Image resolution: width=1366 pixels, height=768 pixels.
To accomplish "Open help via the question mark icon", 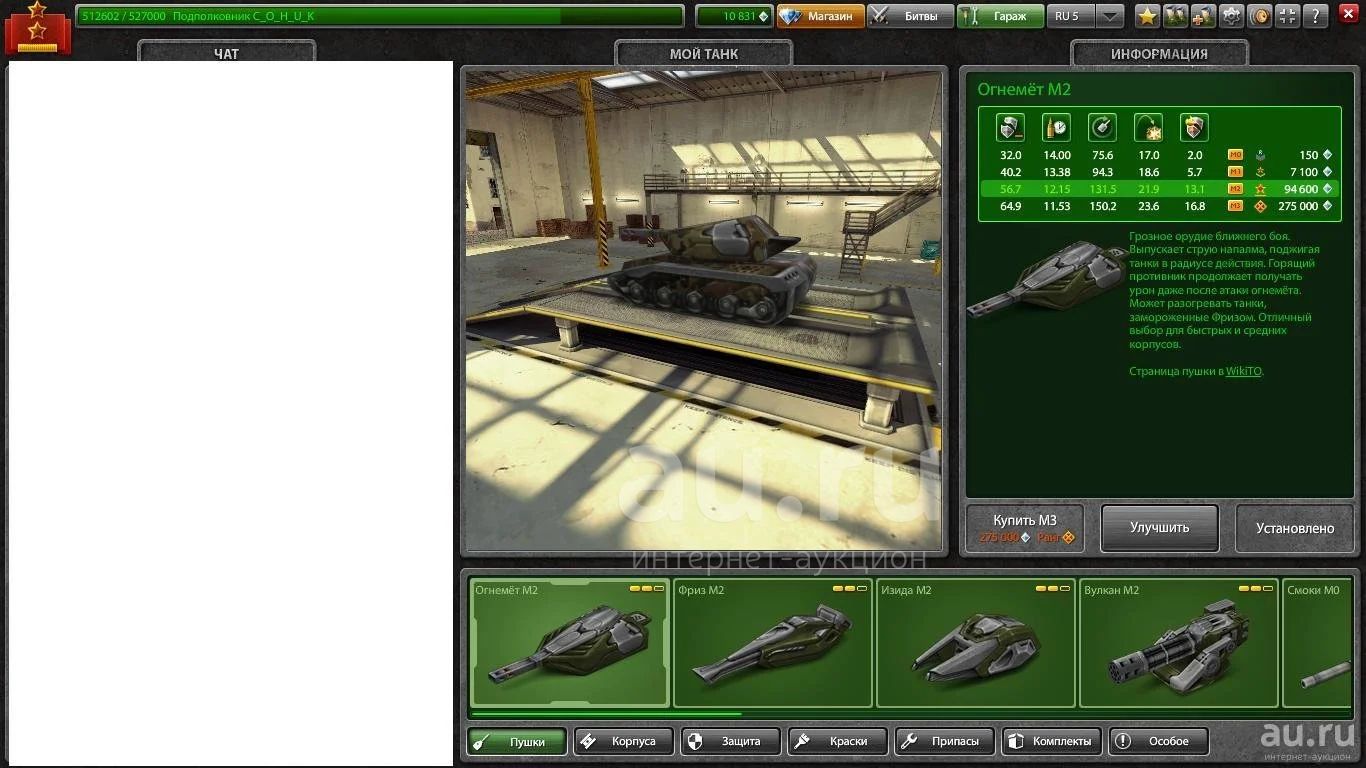I will (1316, 16).
